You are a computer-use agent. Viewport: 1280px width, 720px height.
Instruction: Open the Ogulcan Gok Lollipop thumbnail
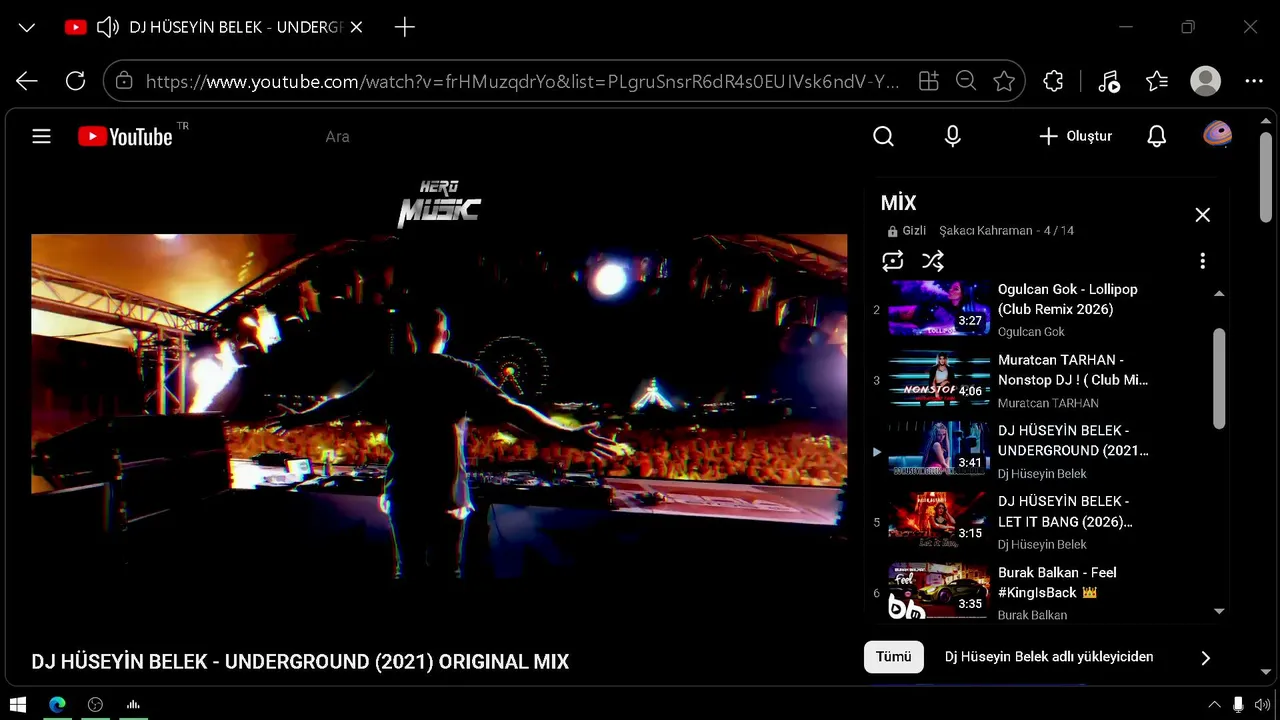pyautogui.click(x=939, y=309)
